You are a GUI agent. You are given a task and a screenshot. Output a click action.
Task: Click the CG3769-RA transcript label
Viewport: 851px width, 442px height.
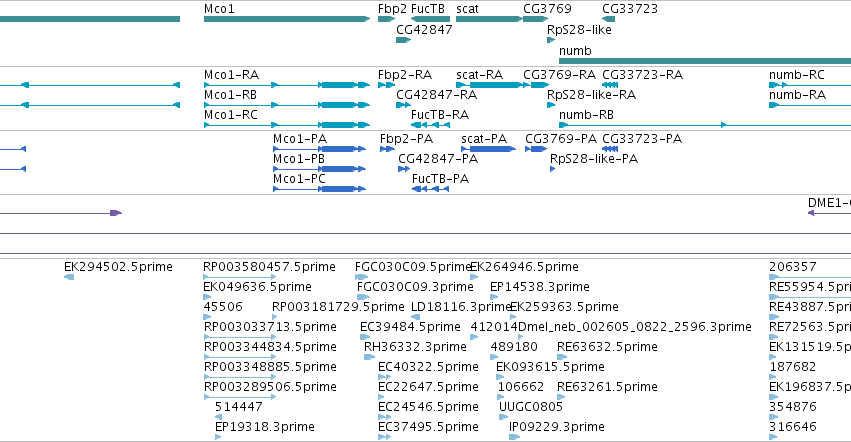[559, 74]
